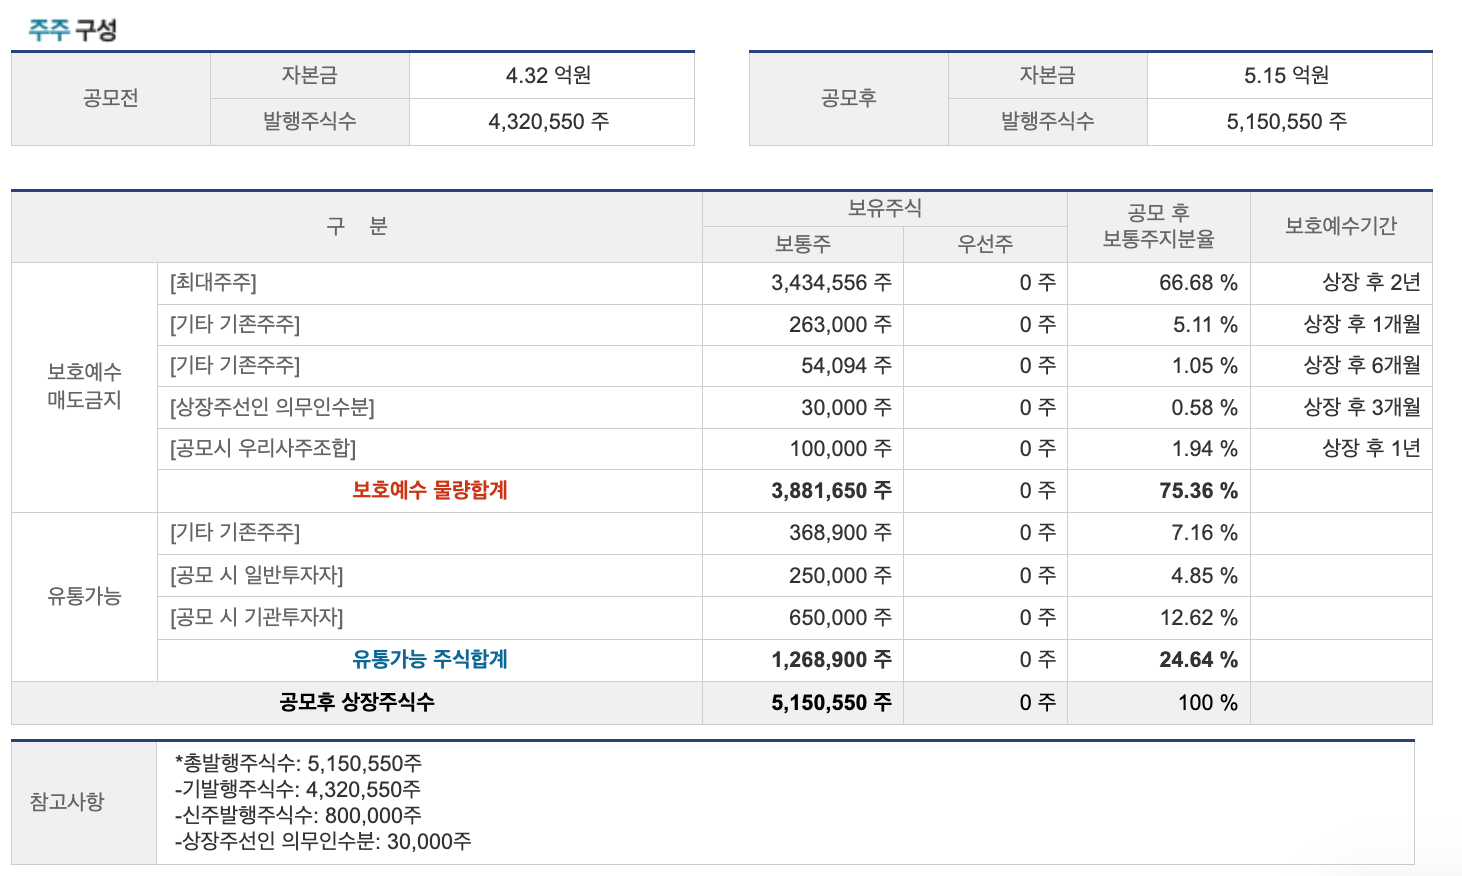Click the 상장 후 2년 lock-up period
This screenshot has width=1462, height=876.
click(1371, 283)
